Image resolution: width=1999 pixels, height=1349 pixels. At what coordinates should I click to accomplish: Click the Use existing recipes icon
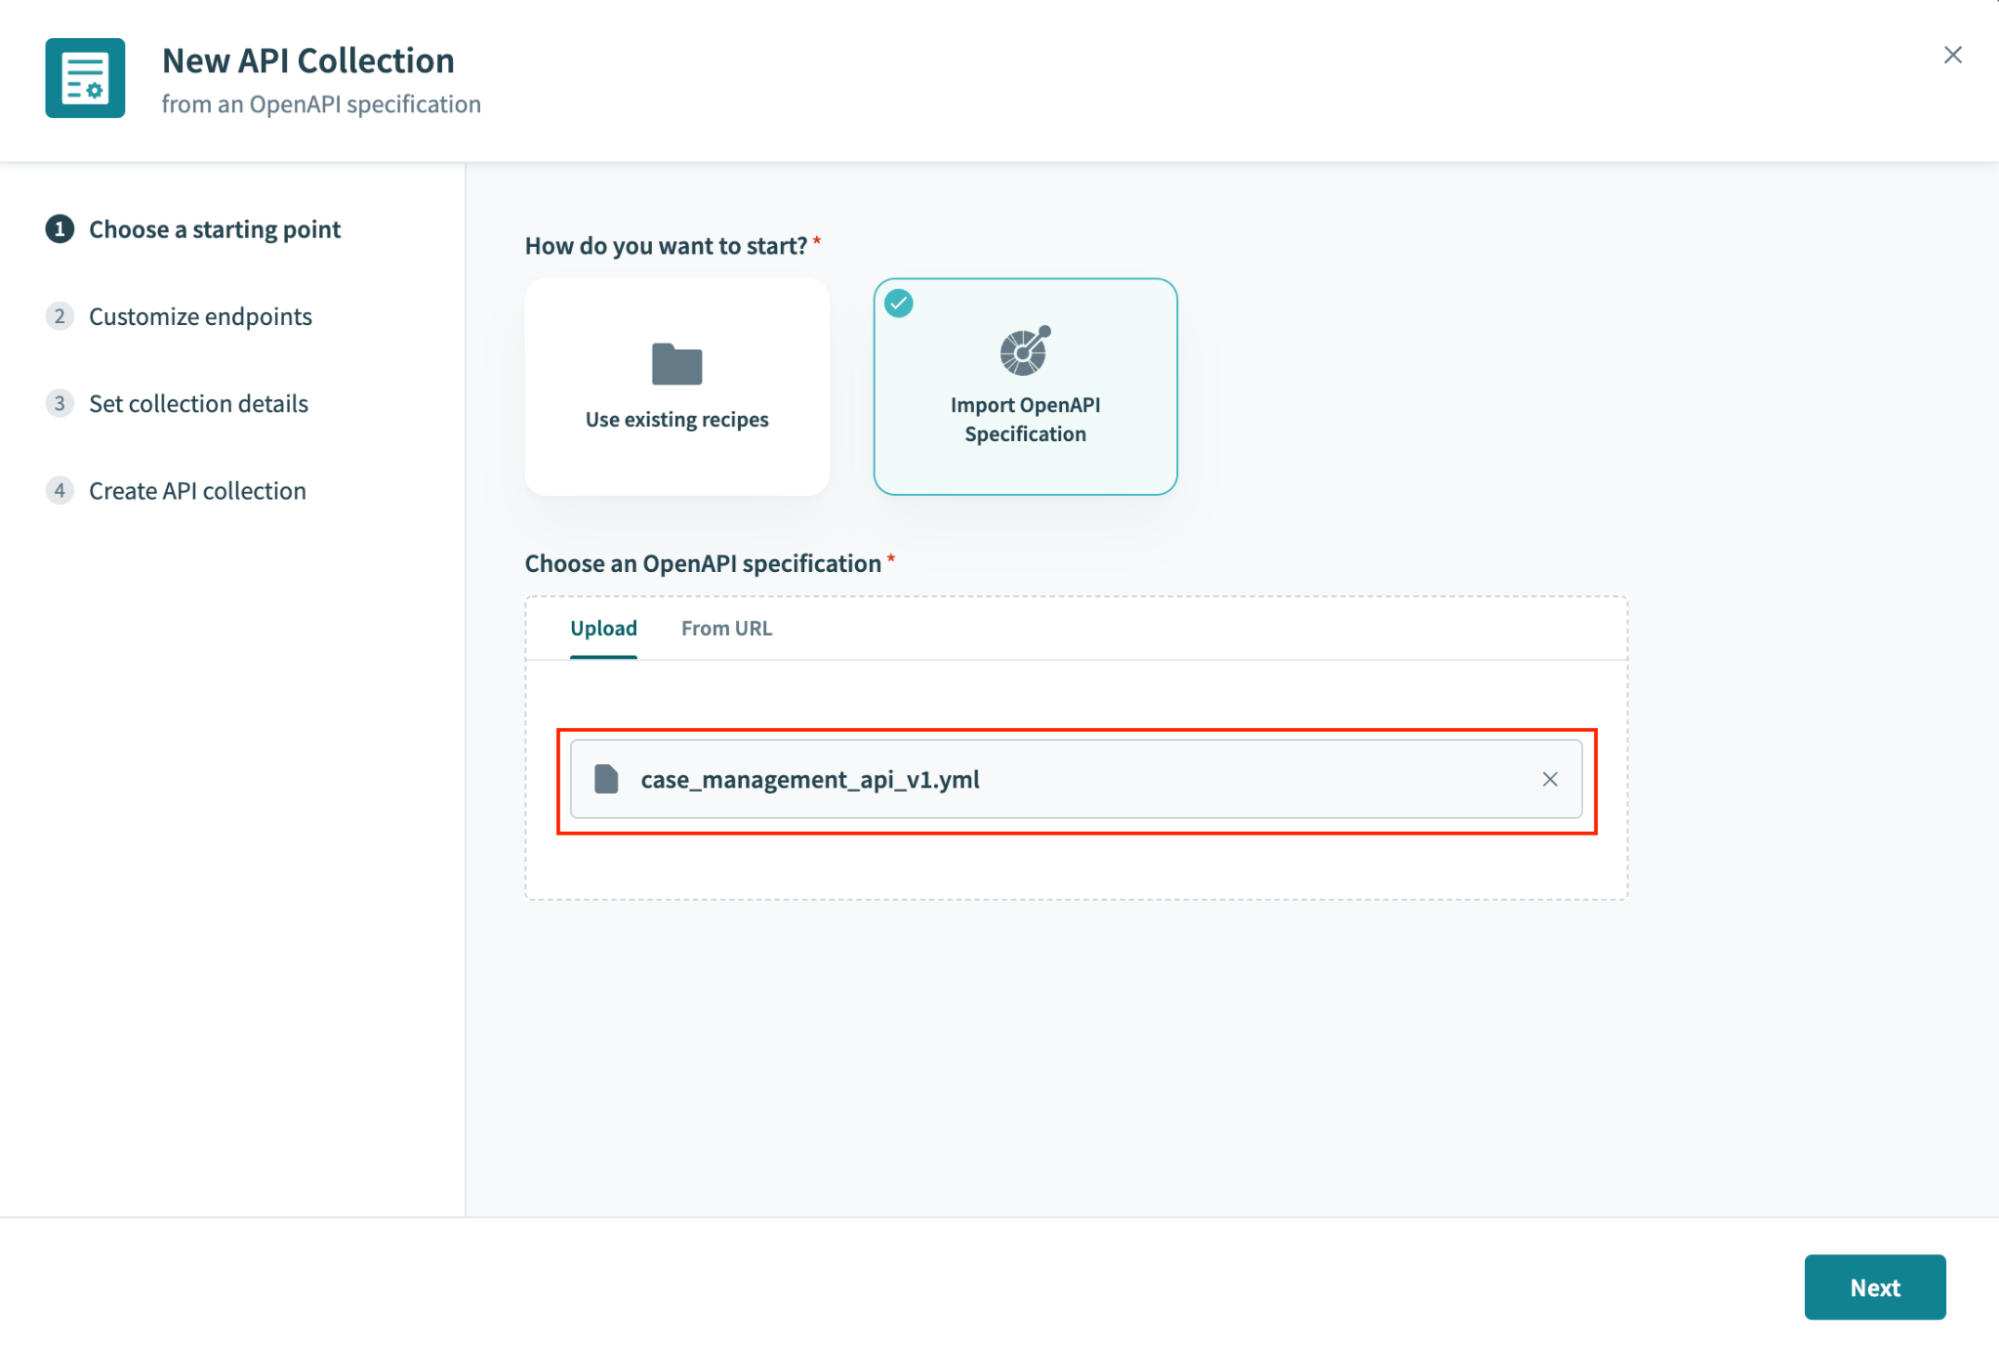[676, 363]
